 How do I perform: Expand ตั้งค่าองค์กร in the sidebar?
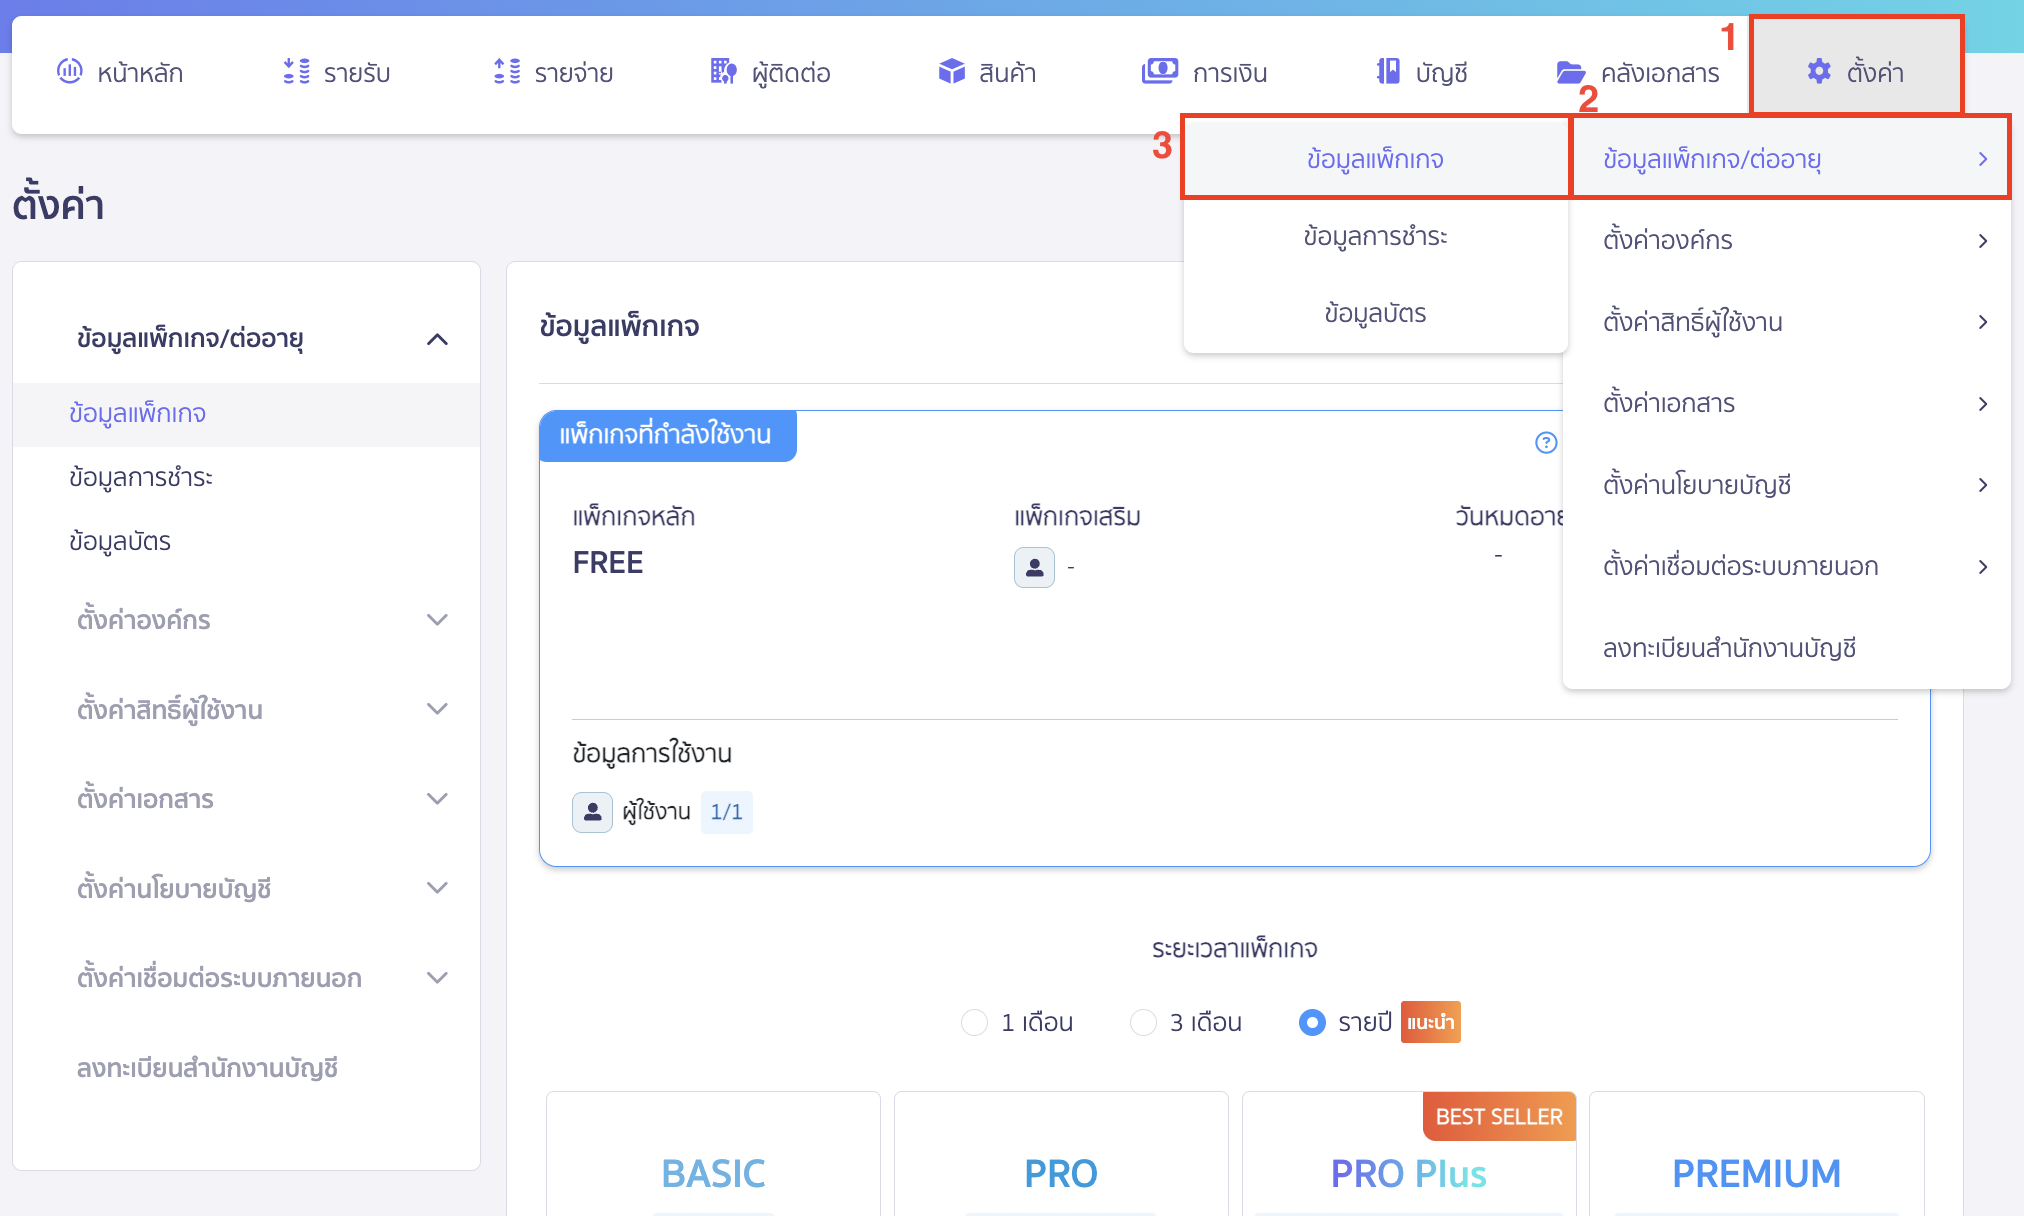click(x=437, y=620)
